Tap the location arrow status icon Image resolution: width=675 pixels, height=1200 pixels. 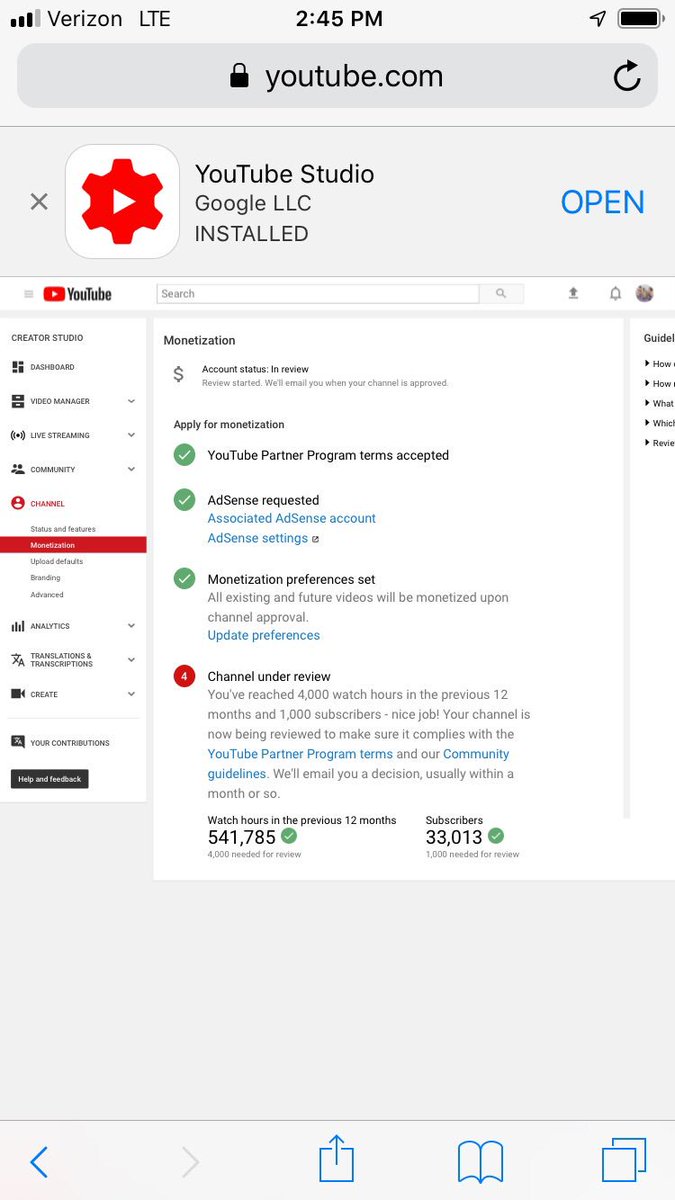click(598, 19)
